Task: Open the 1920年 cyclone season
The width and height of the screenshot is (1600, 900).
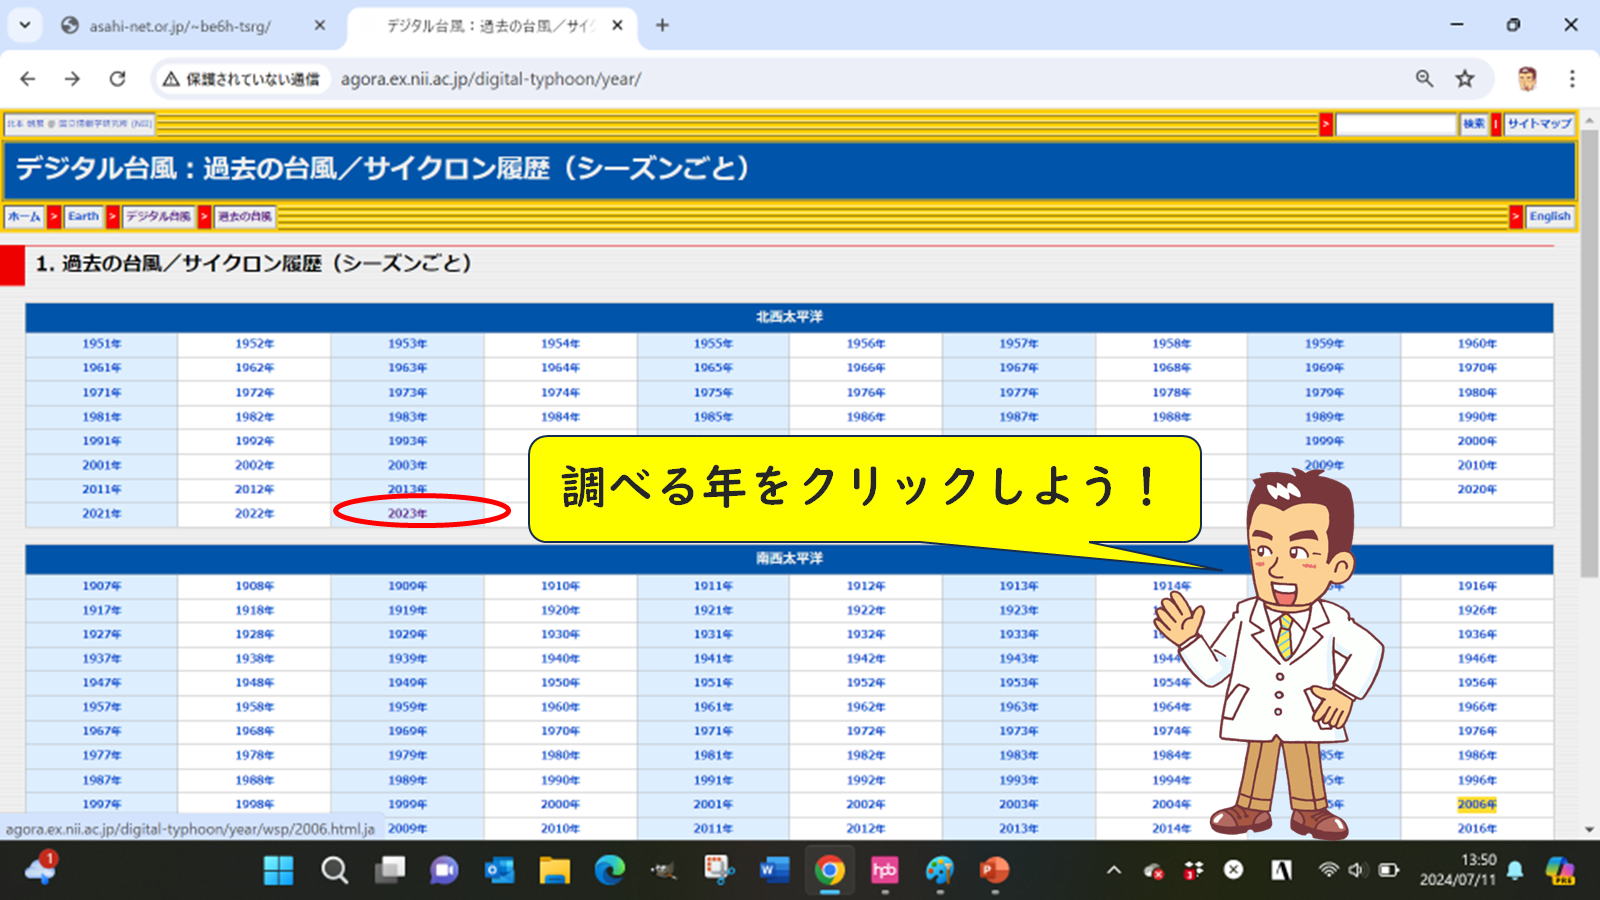Action: click(560, 610)
